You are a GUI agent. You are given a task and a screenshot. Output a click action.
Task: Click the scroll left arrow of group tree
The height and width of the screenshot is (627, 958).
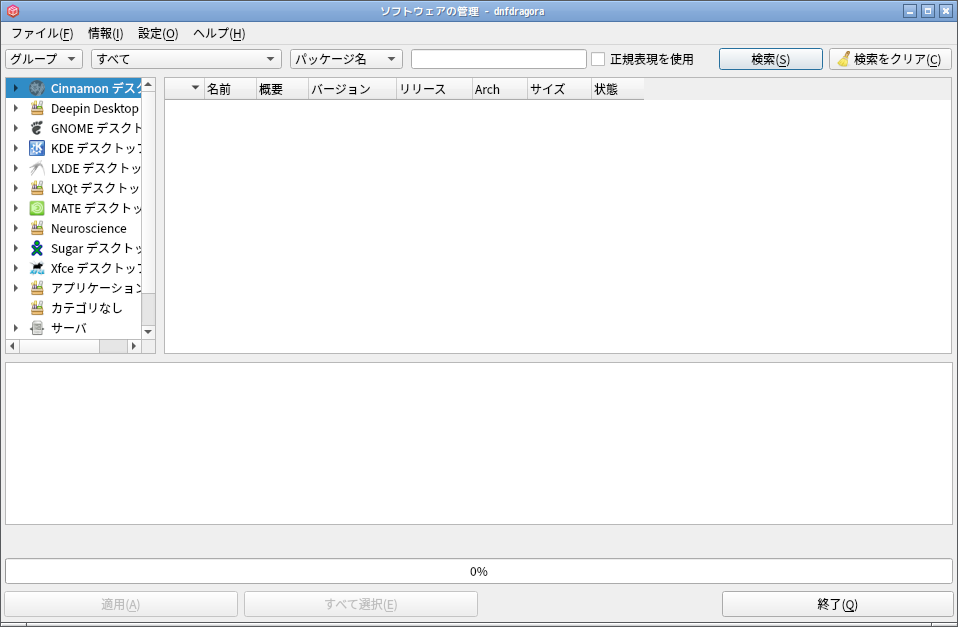point(12,346)
